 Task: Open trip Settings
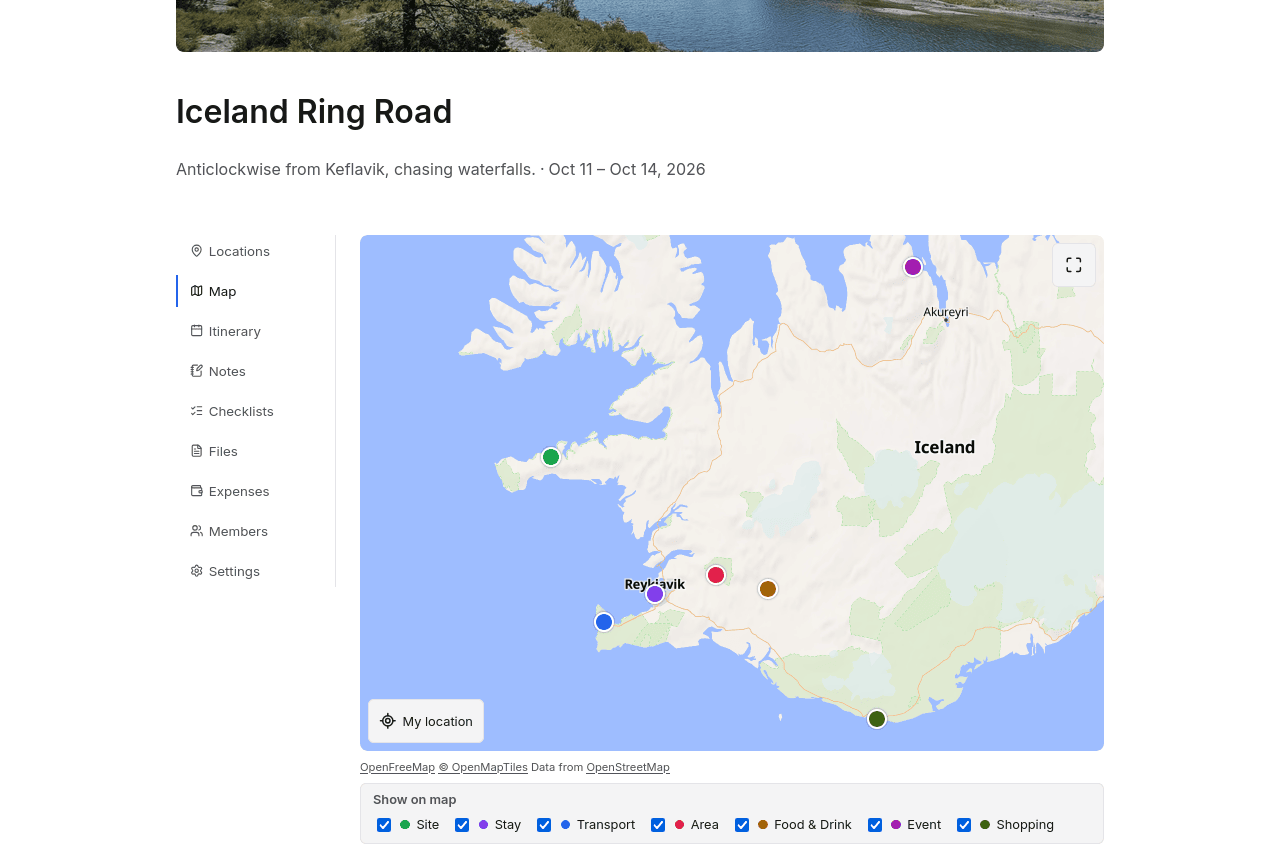pos(256,571)
